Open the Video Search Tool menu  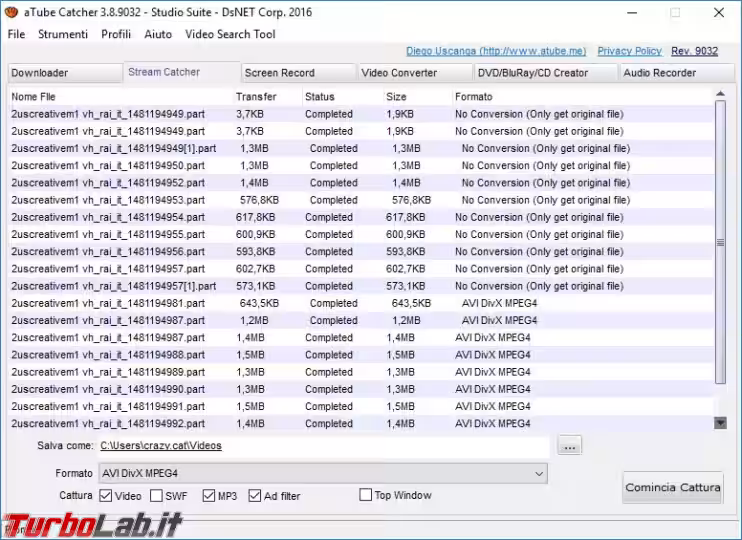point(230,34)
